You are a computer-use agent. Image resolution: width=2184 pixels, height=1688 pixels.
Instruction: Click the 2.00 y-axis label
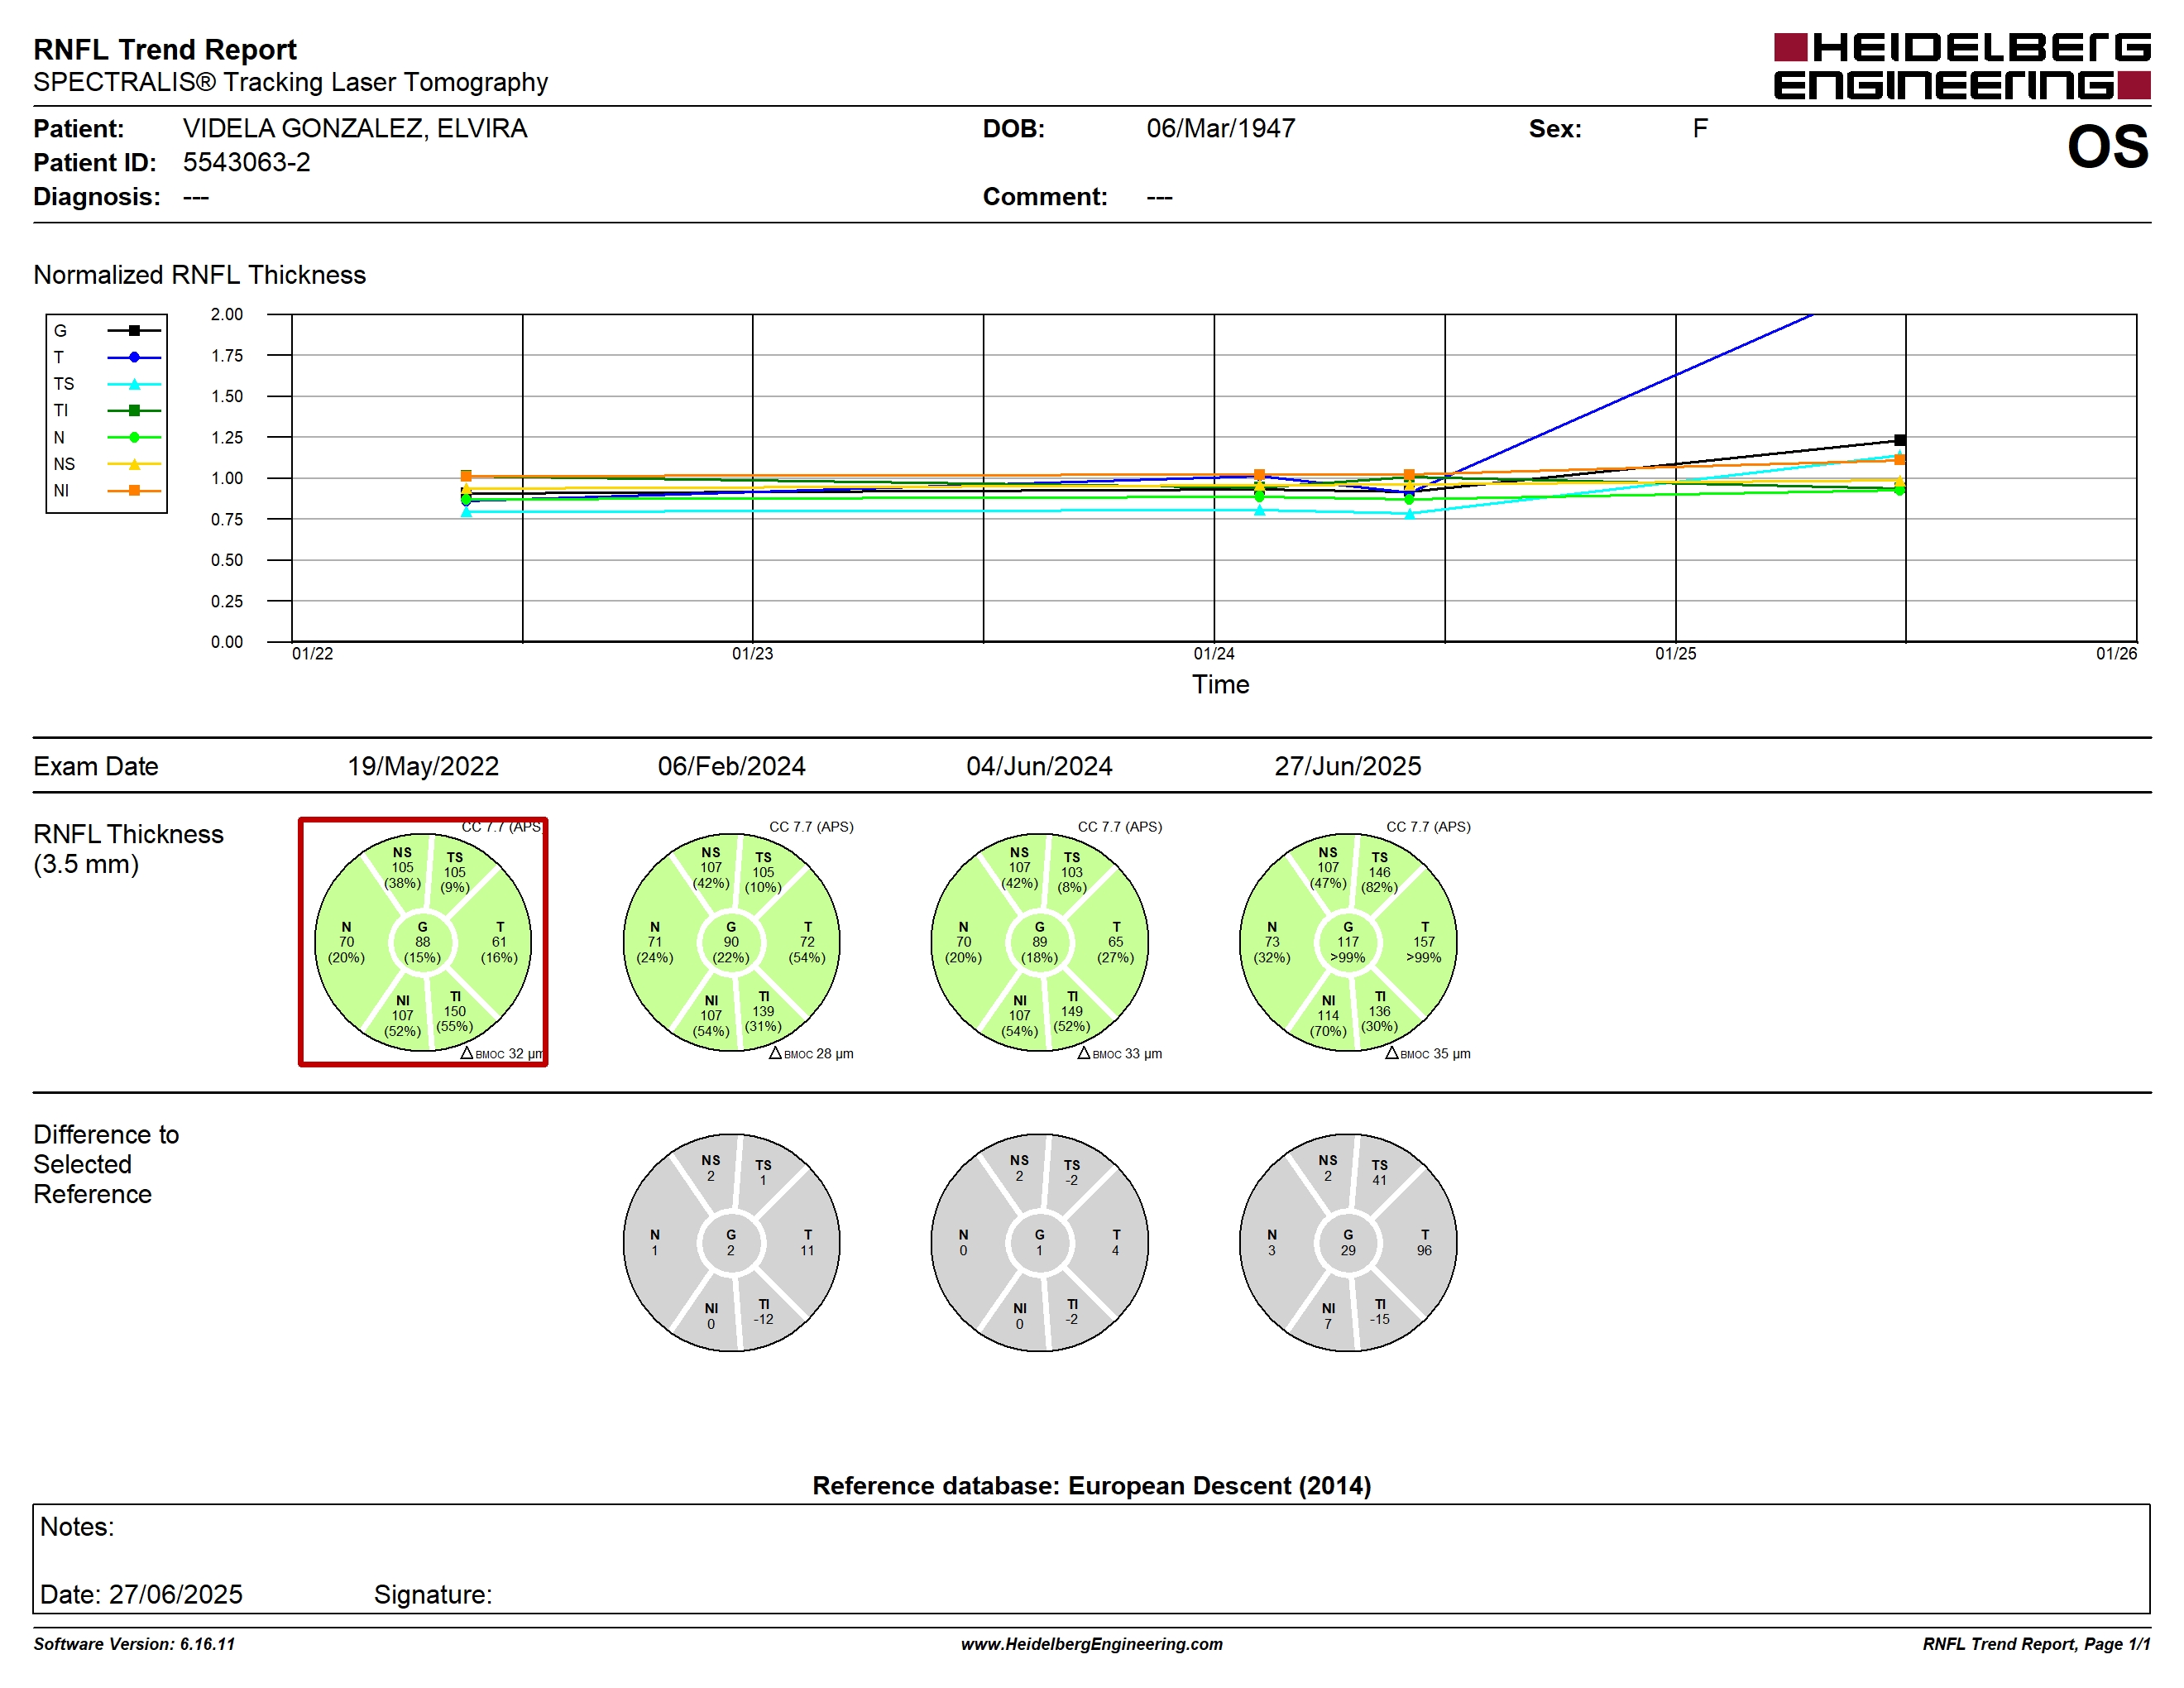[226, 314]
